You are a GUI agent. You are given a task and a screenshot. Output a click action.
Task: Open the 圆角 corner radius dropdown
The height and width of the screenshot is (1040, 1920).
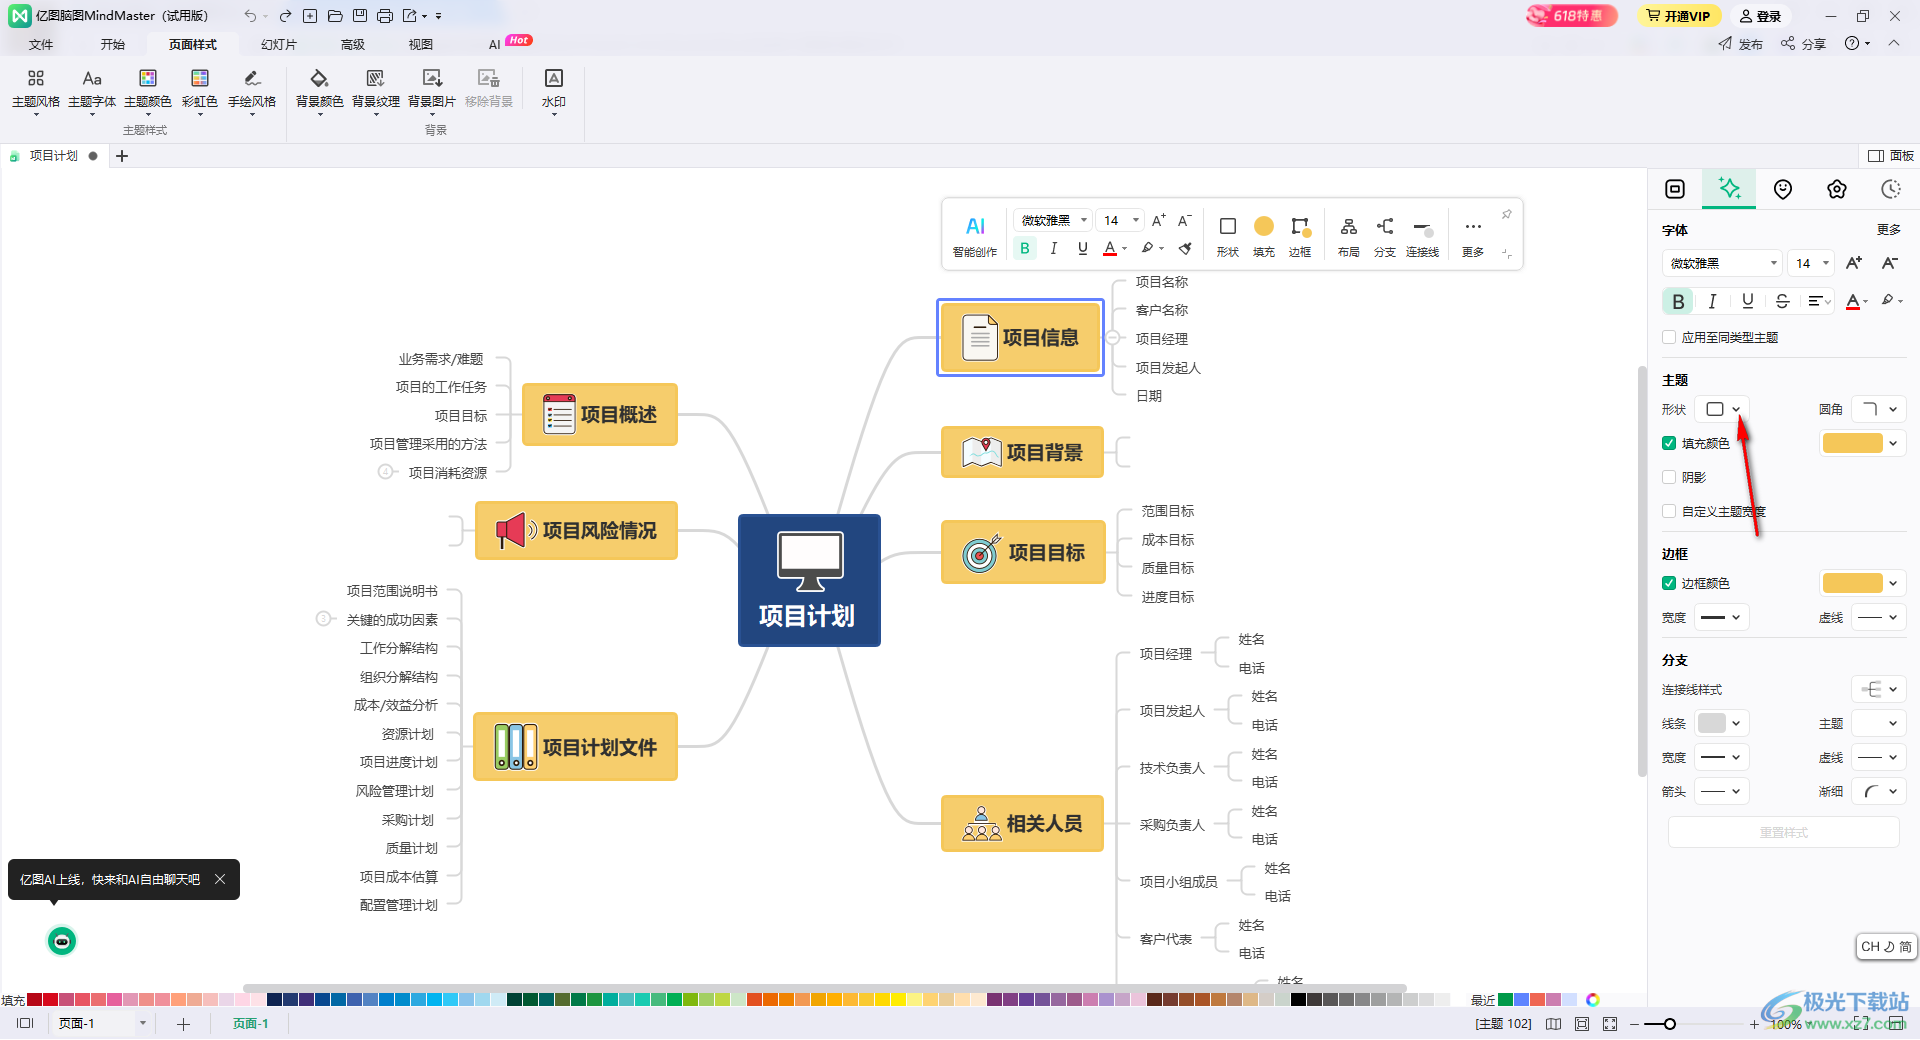(1879, 409)
